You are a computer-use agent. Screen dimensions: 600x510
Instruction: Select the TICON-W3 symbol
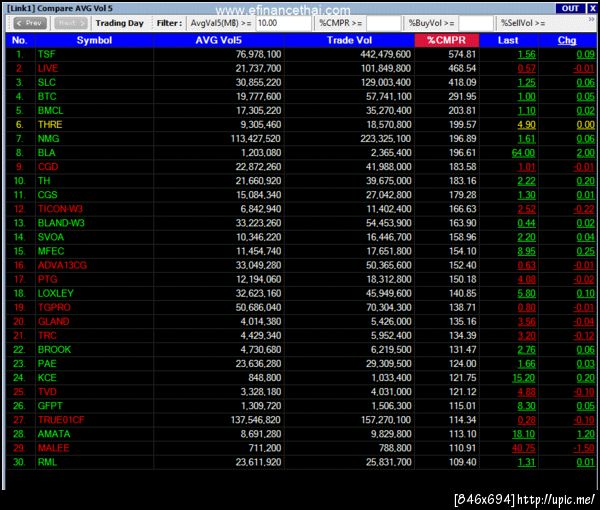click(x=60, y=209)
